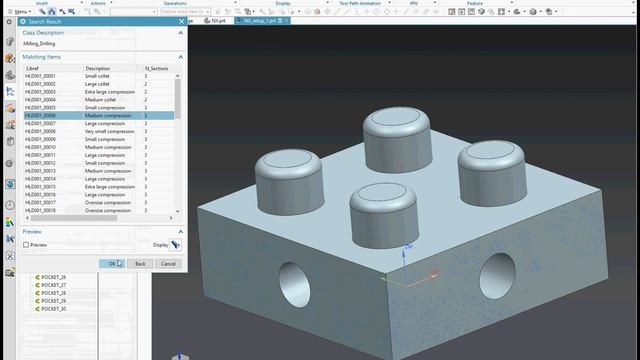Viewport: 640px width, 360px height.
Task: Click the highlighted create icon in Insert toolbar
Action: (52, 11)
